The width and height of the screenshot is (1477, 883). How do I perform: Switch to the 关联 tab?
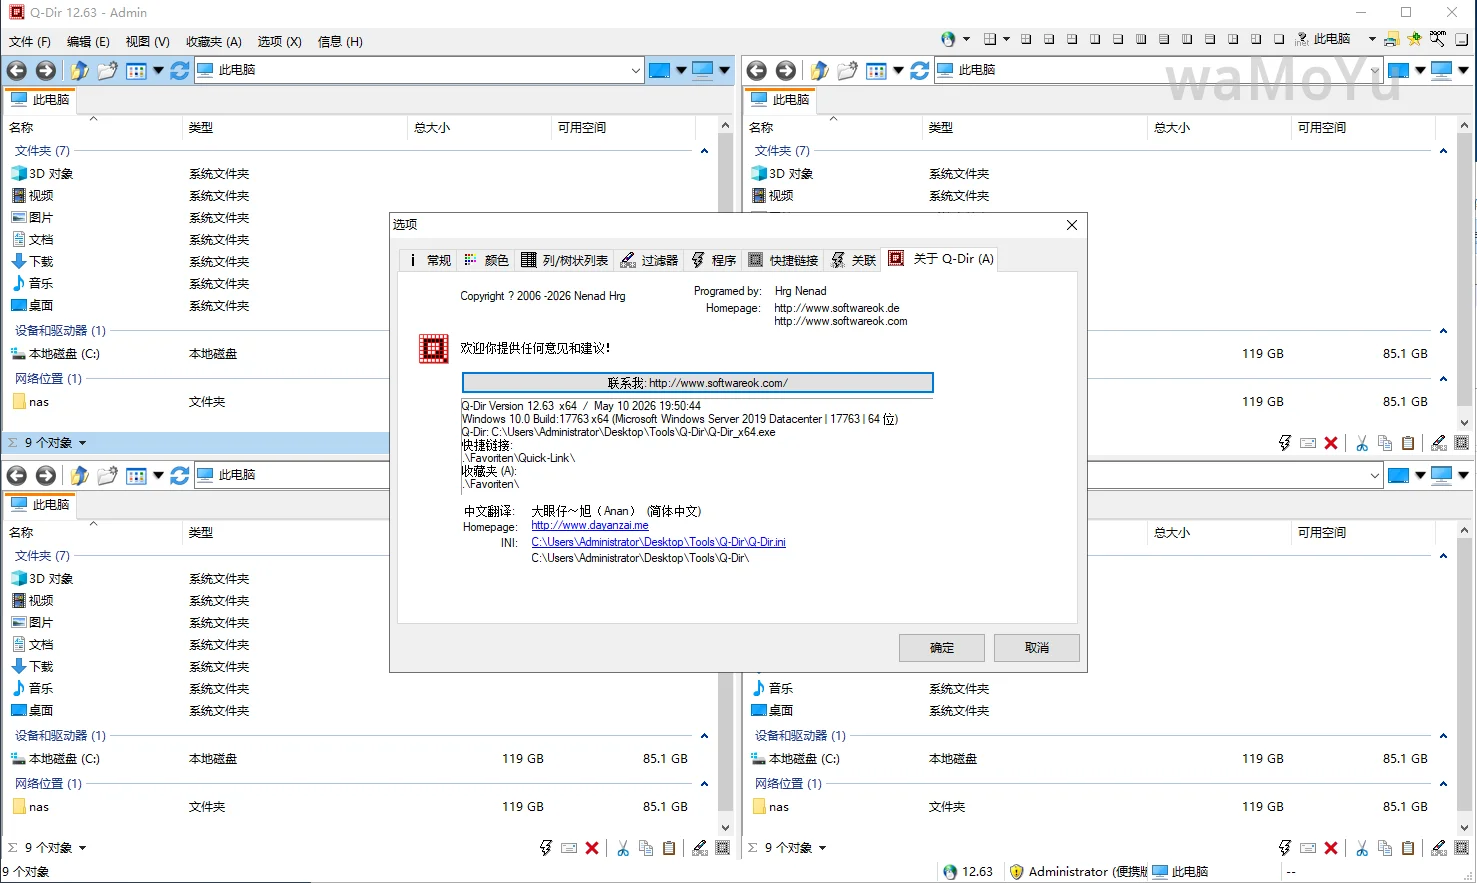853,260
